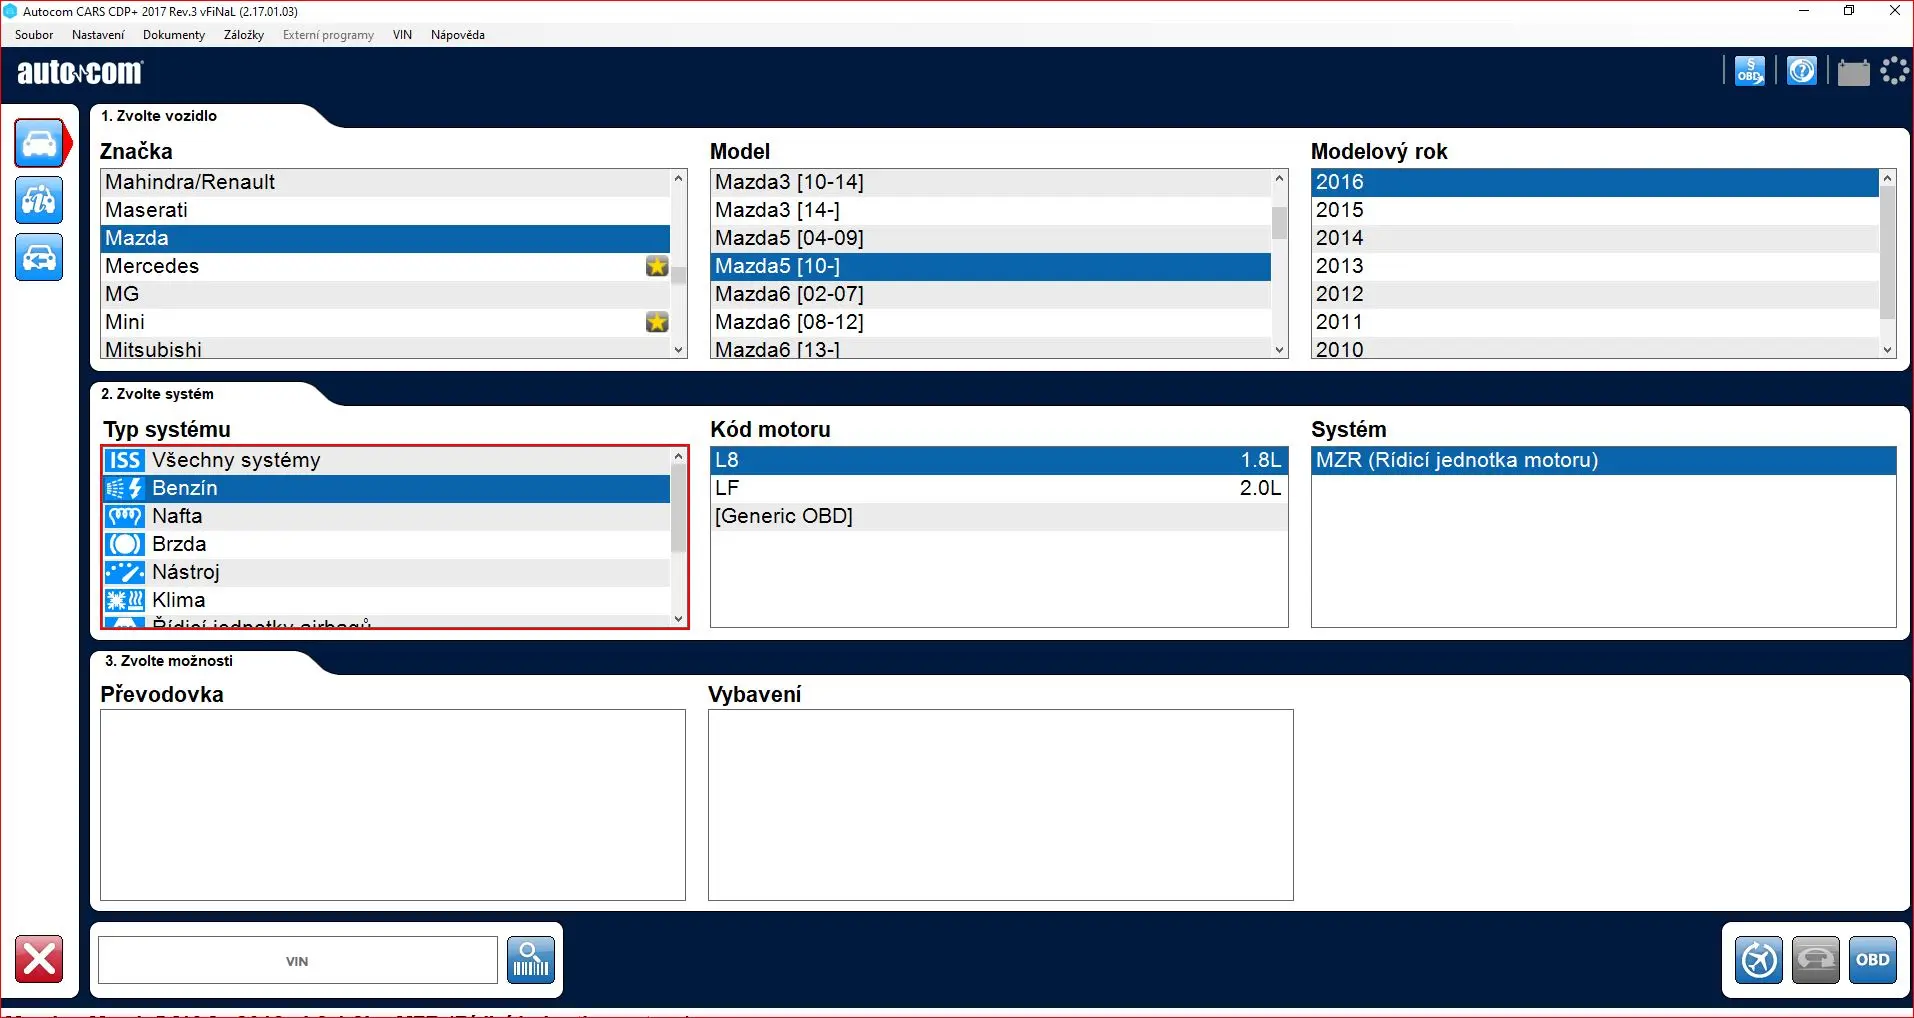The height and width of the screenshot is (1018, 1914).
Task: Open the Nastavení menu
Action: coord(98,35)
